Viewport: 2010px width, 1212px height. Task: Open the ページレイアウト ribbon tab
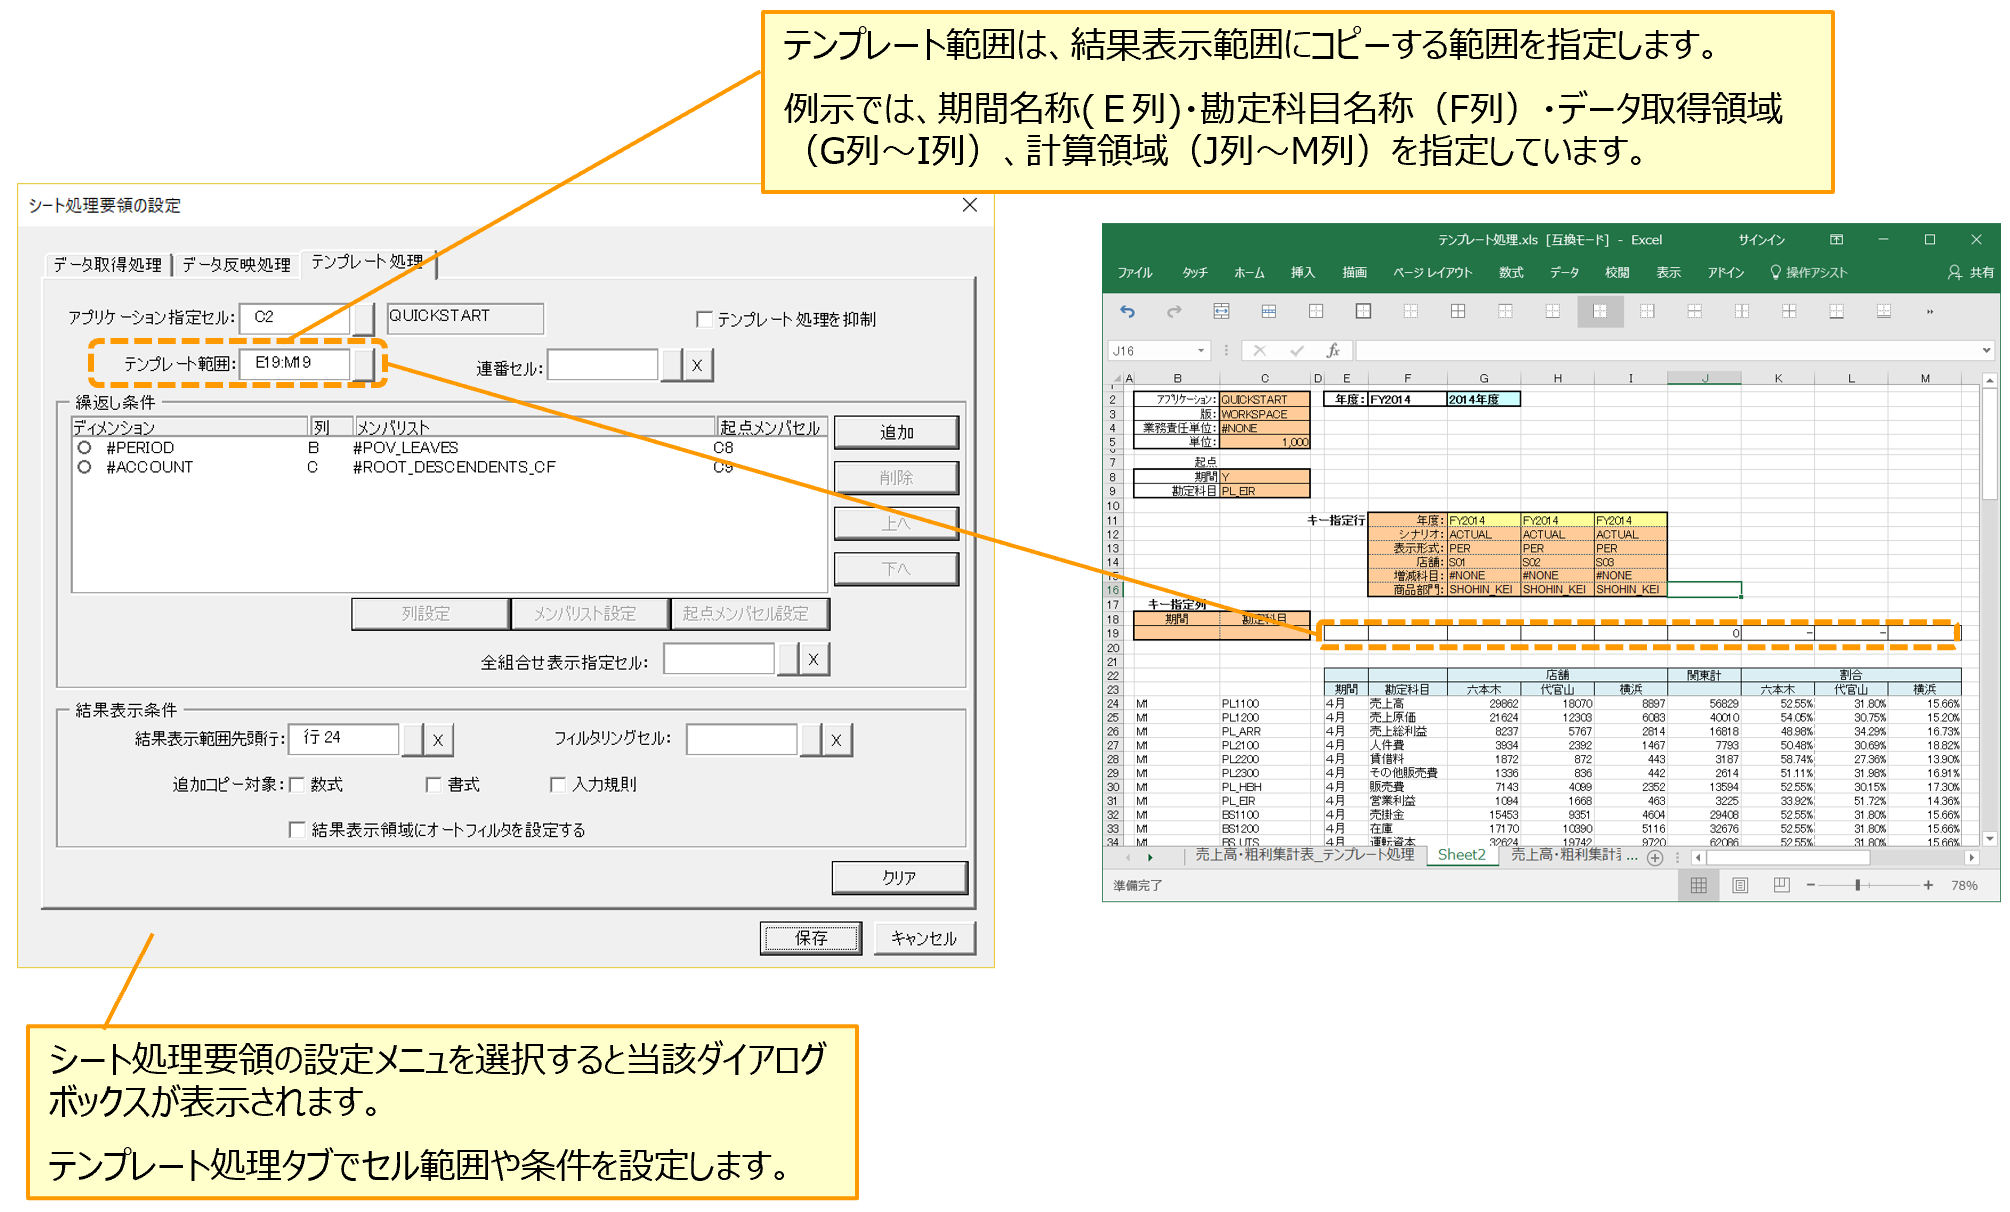(x=1433, y=273)
